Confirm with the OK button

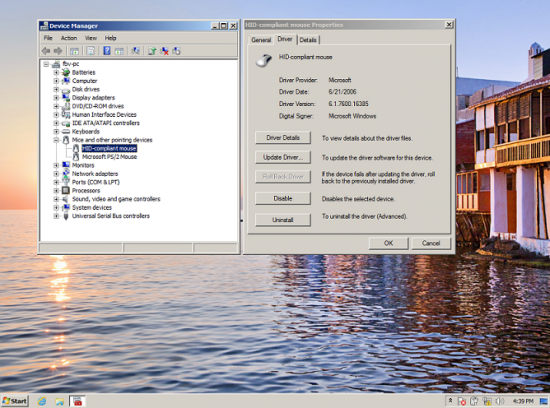tap(388, 243)
